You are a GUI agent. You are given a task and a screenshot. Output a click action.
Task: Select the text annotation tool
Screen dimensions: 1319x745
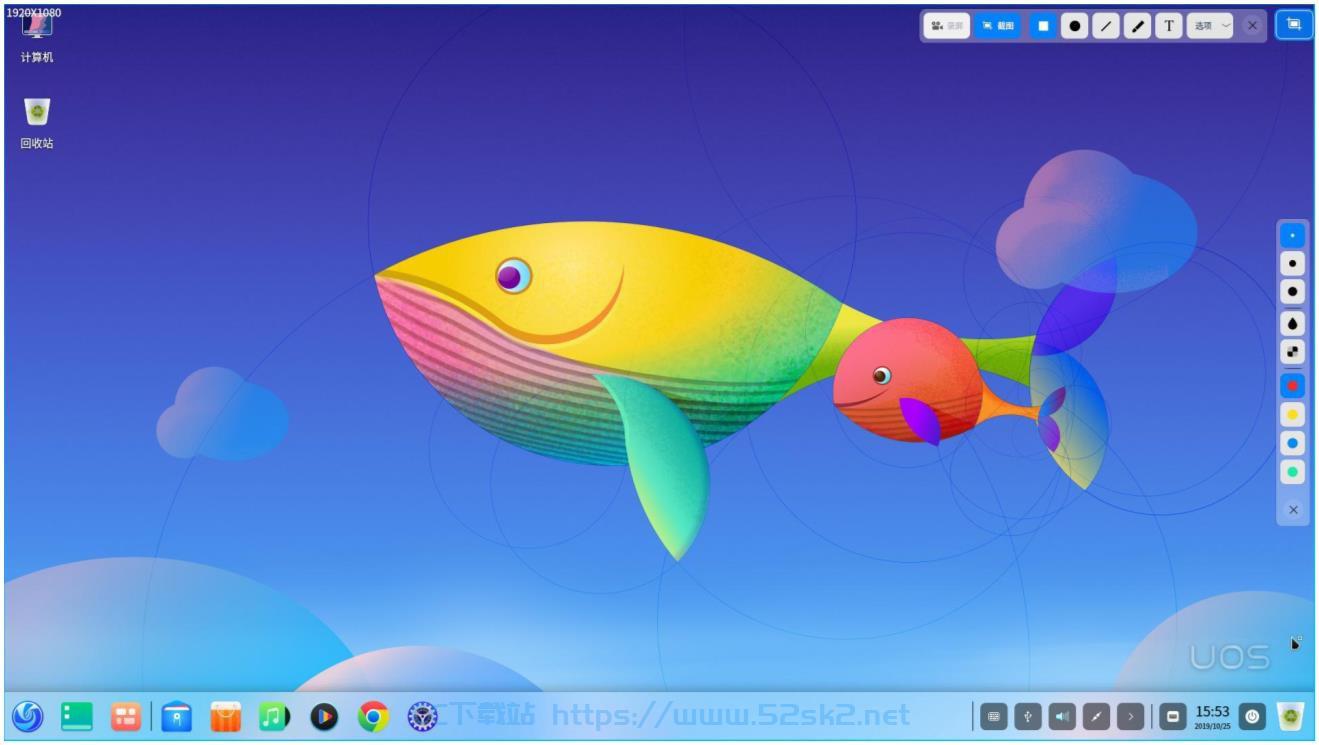pos(1169,26)
